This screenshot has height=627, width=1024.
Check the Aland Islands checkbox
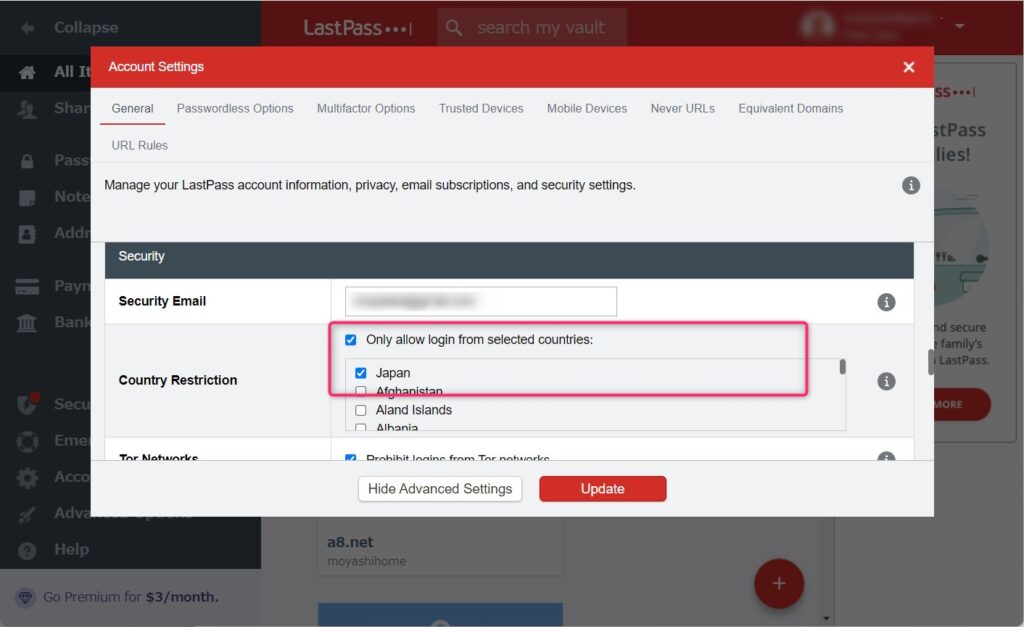(x=361, y=410)
